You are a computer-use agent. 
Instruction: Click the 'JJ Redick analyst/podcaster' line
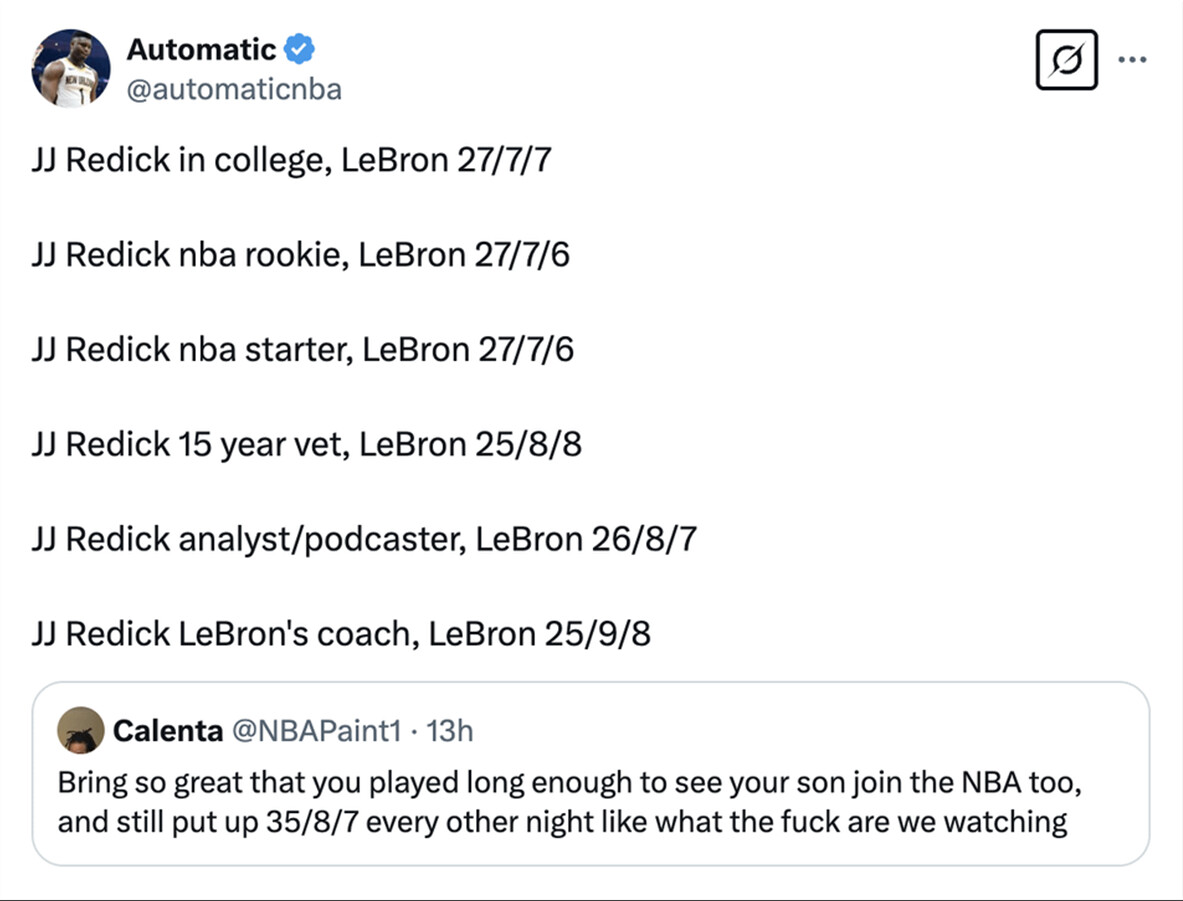coord(364,539)
